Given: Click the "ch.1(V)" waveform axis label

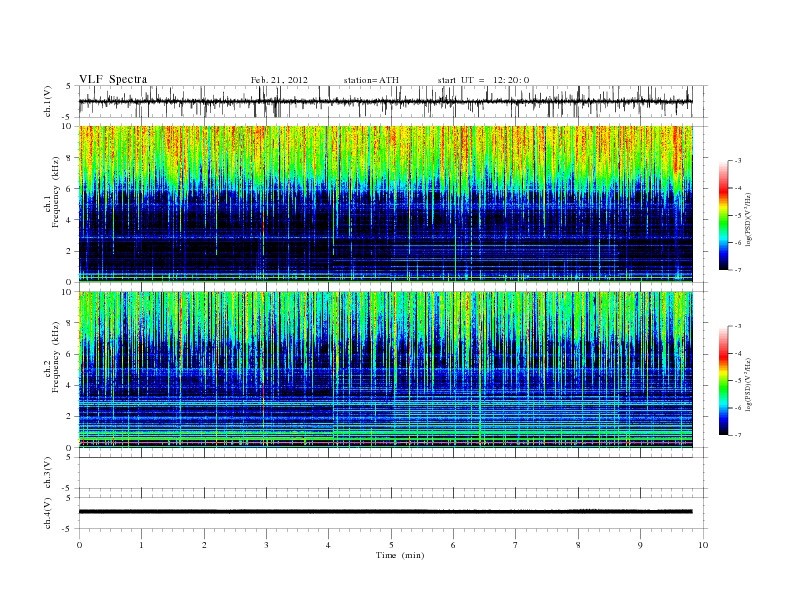Looking at the screenshot, I should tap(47, 101).
